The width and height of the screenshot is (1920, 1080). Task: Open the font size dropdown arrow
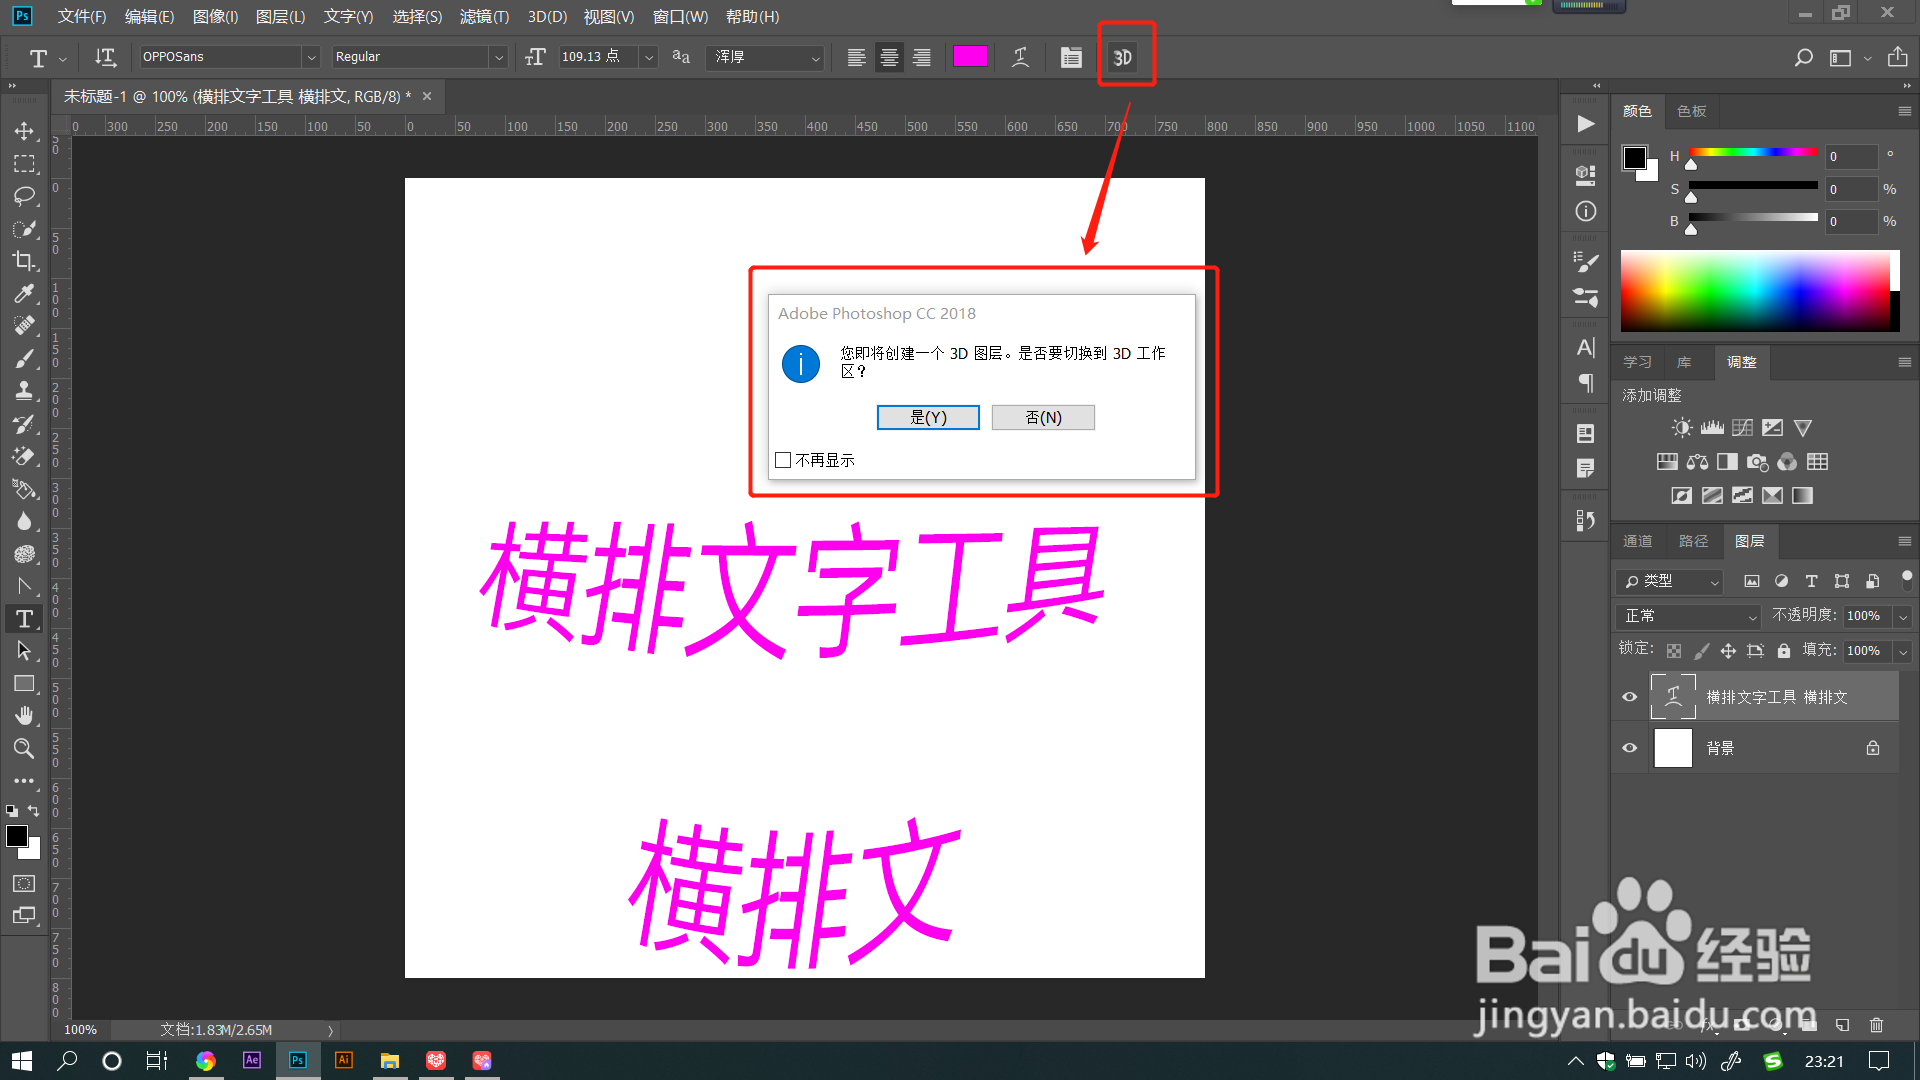[649, 57]
